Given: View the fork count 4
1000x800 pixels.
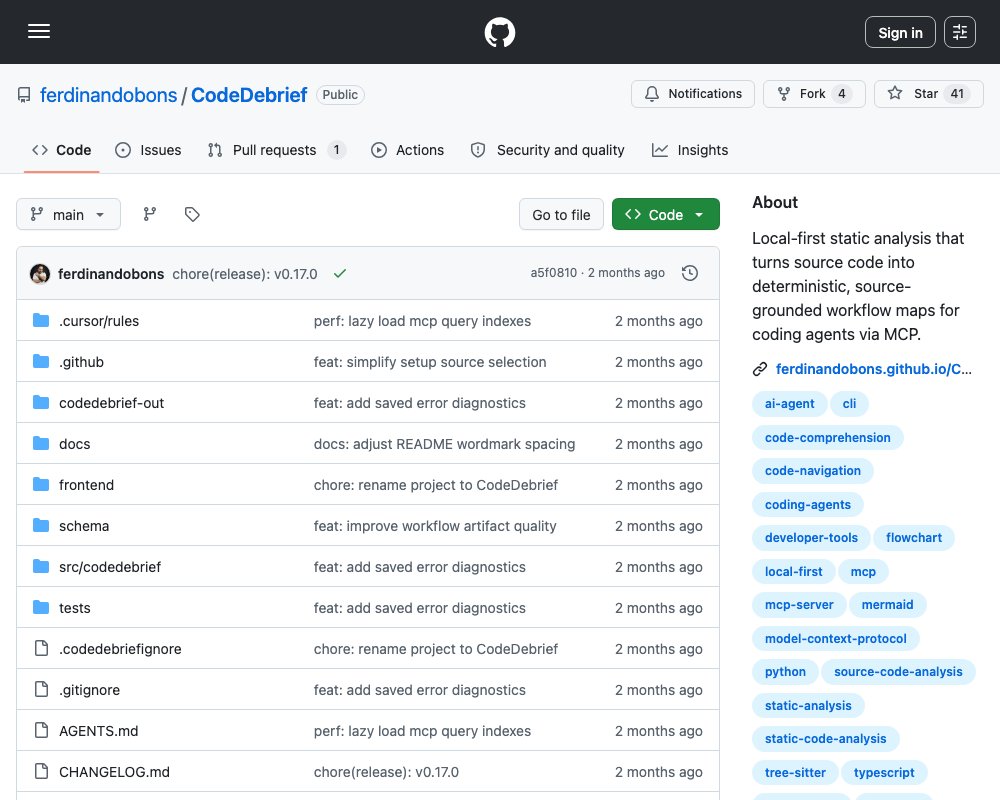Looking at the screenshot, I should pyautogui.click(x=842, y=94).
